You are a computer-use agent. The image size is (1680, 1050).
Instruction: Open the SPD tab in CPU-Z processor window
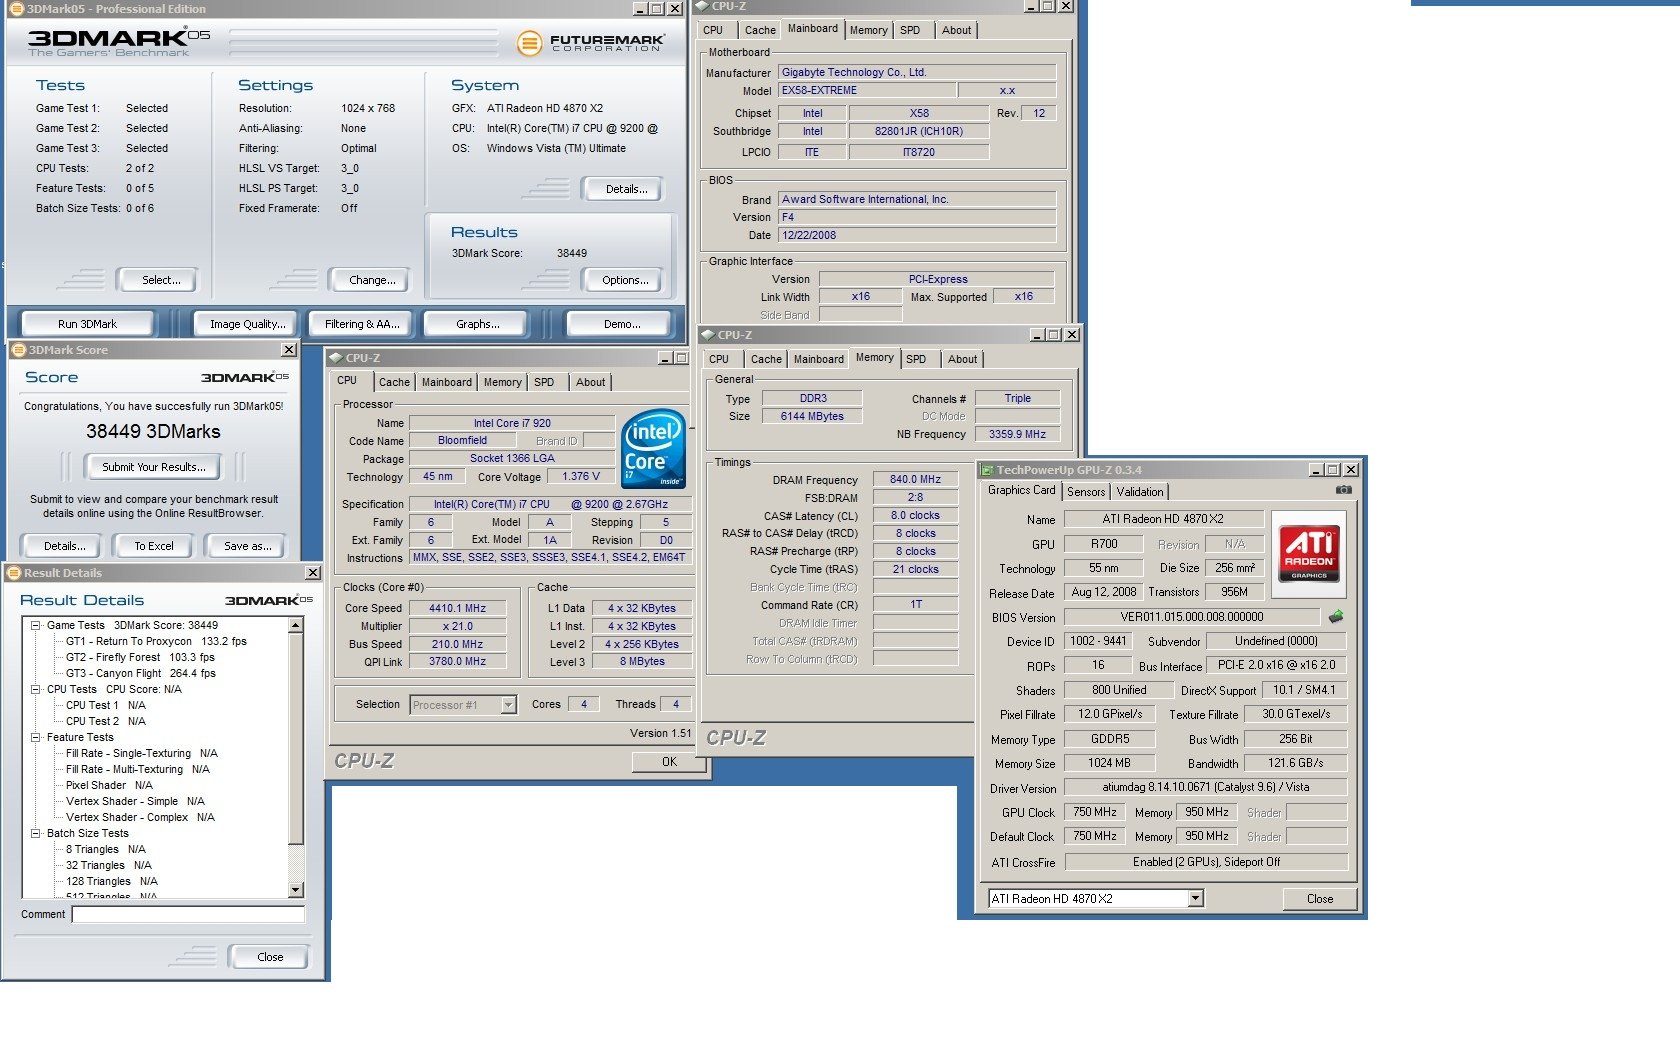(544, 382)
